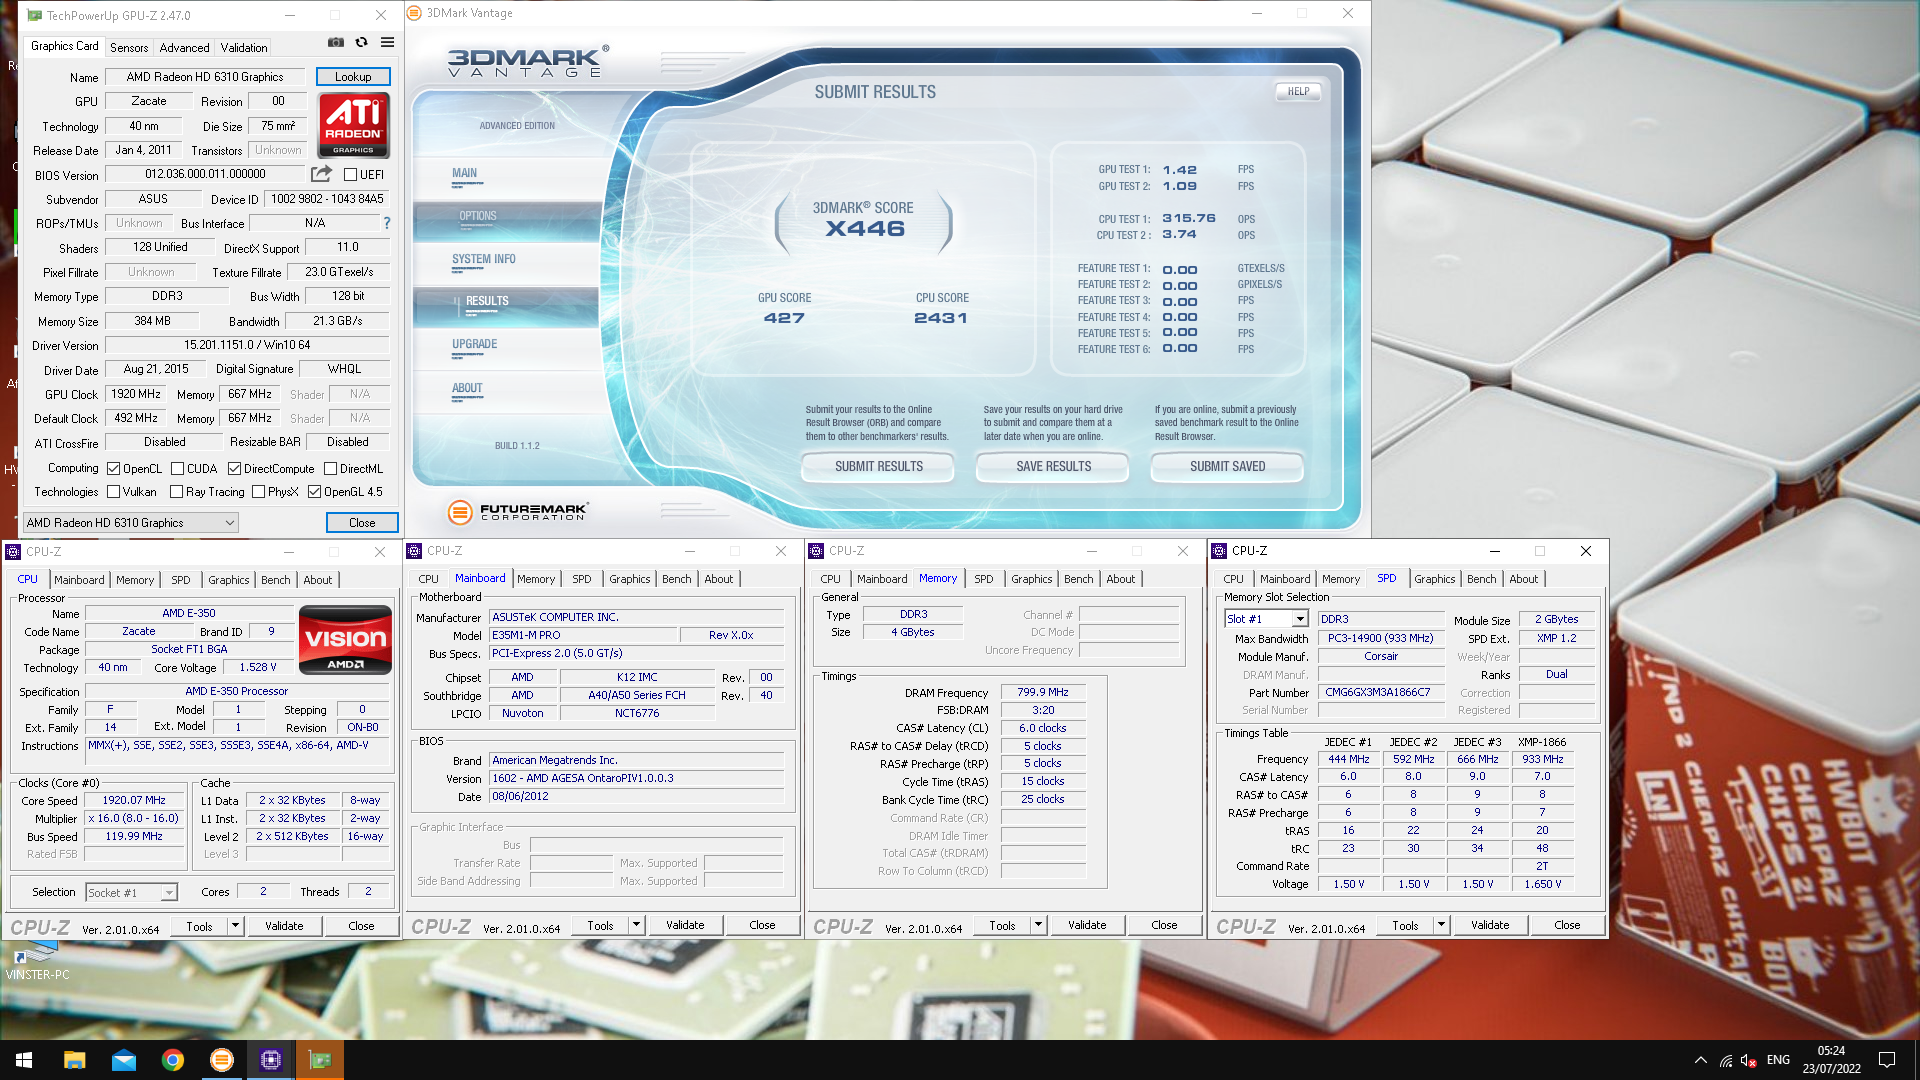
Task: Click HELP button in 3DMark Vantage
Action: (x=1298, y=91)
